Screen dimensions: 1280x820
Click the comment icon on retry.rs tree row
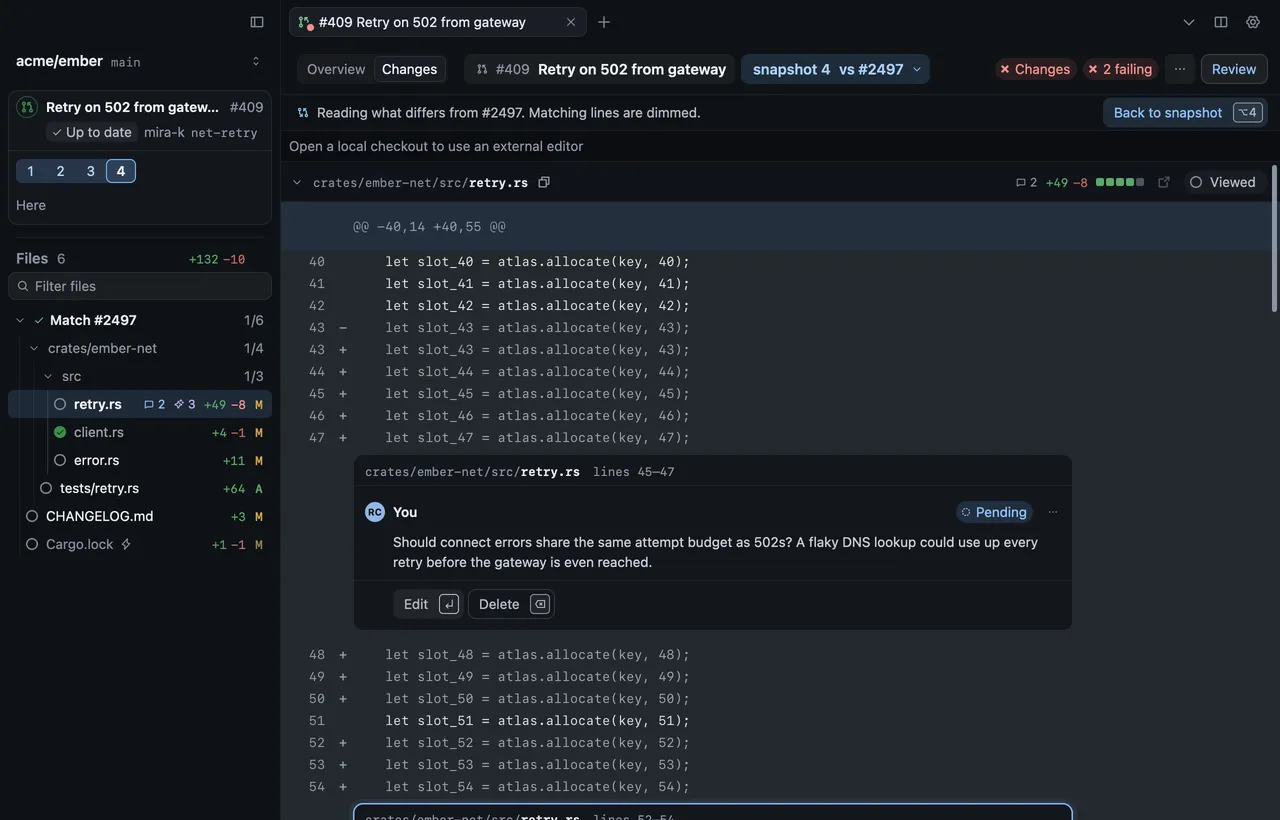point(149,404)
